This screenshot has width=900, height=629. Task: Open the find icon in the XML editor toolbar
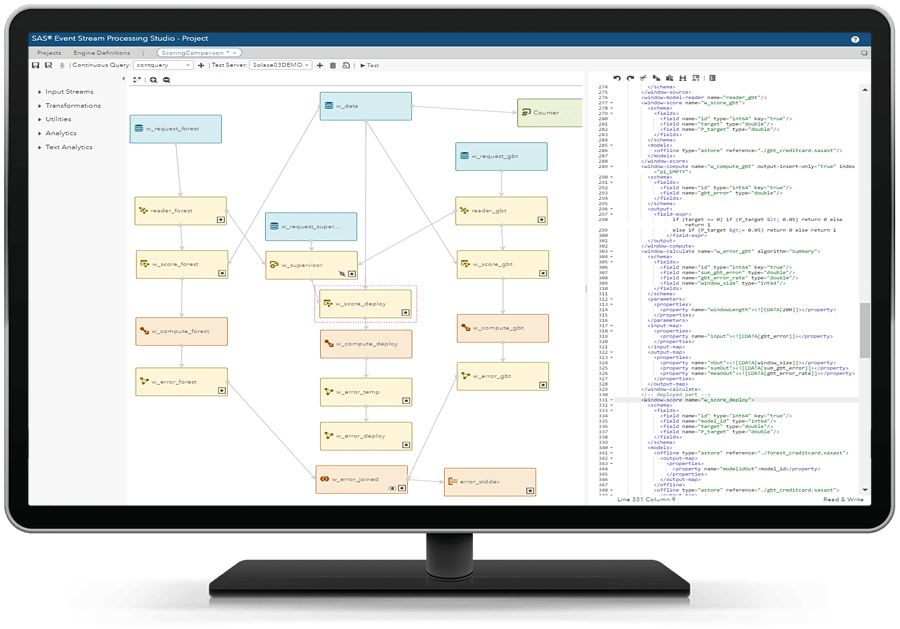point(683,77)
